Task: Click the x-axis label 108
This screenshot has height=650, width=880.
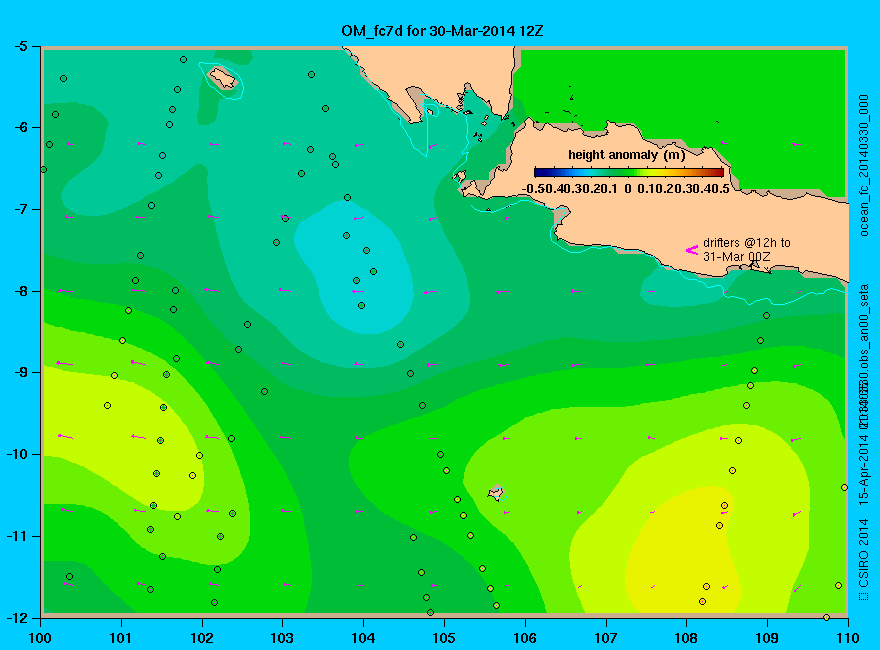Action: tap(686, 638)
